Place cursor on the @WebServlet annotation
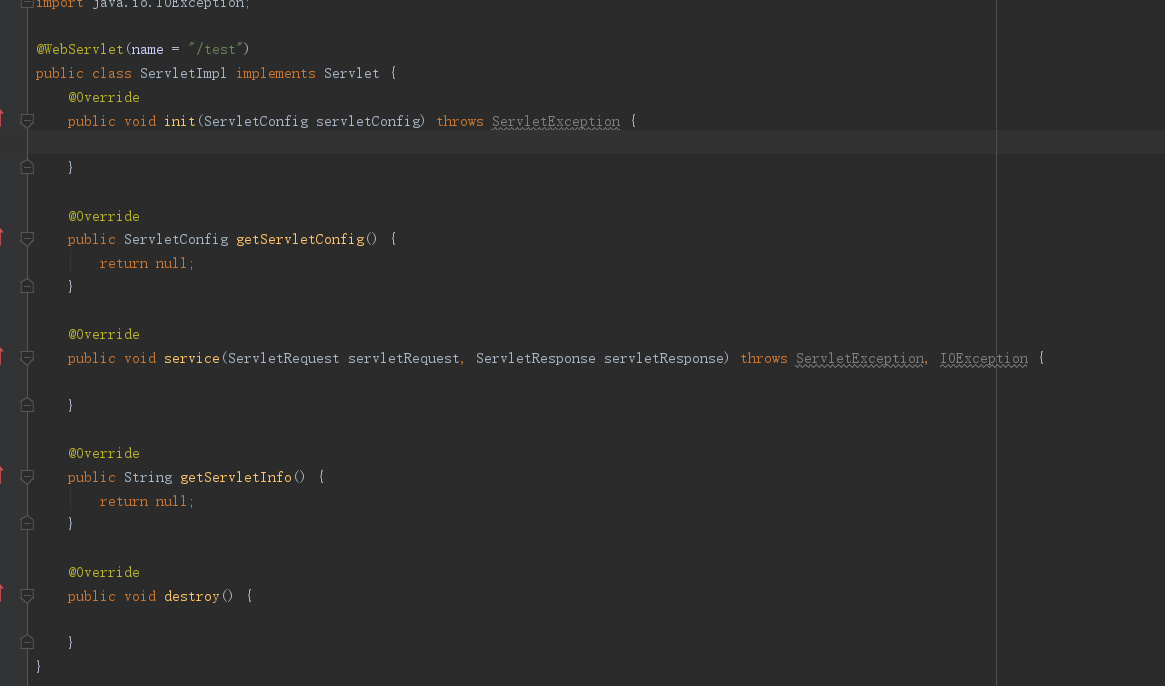1165x686 pixels. [x=79, y=48]
